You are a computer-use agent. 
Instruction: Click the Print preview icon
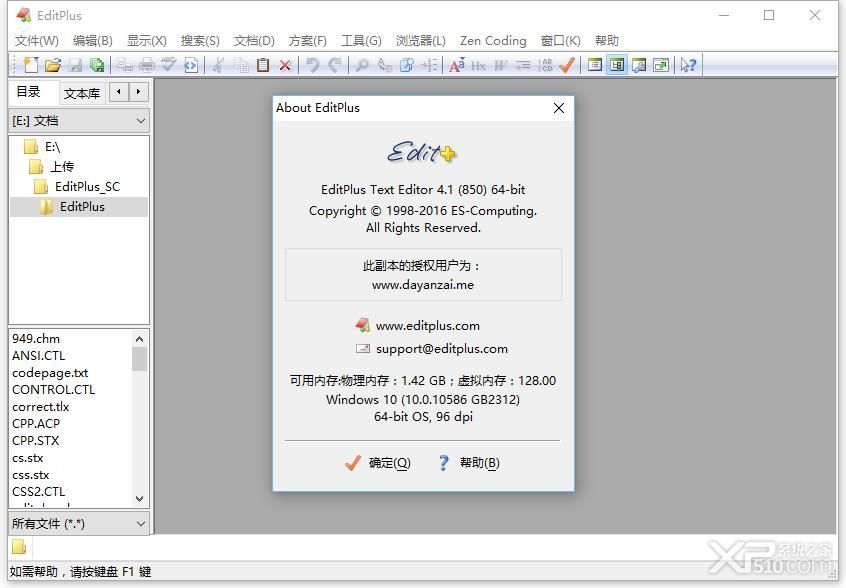pyautogui.click(x=125, y=65)
